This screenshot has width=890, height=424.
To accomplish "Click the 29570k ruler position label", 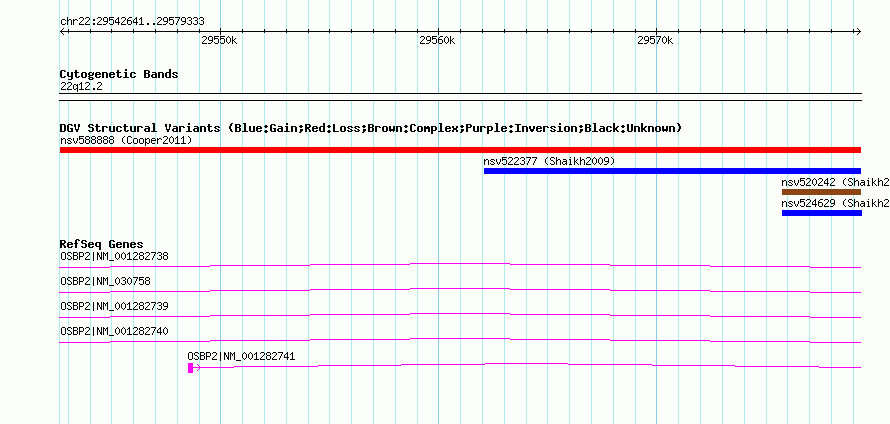I will pyautogui.click(x=655, y=40).
